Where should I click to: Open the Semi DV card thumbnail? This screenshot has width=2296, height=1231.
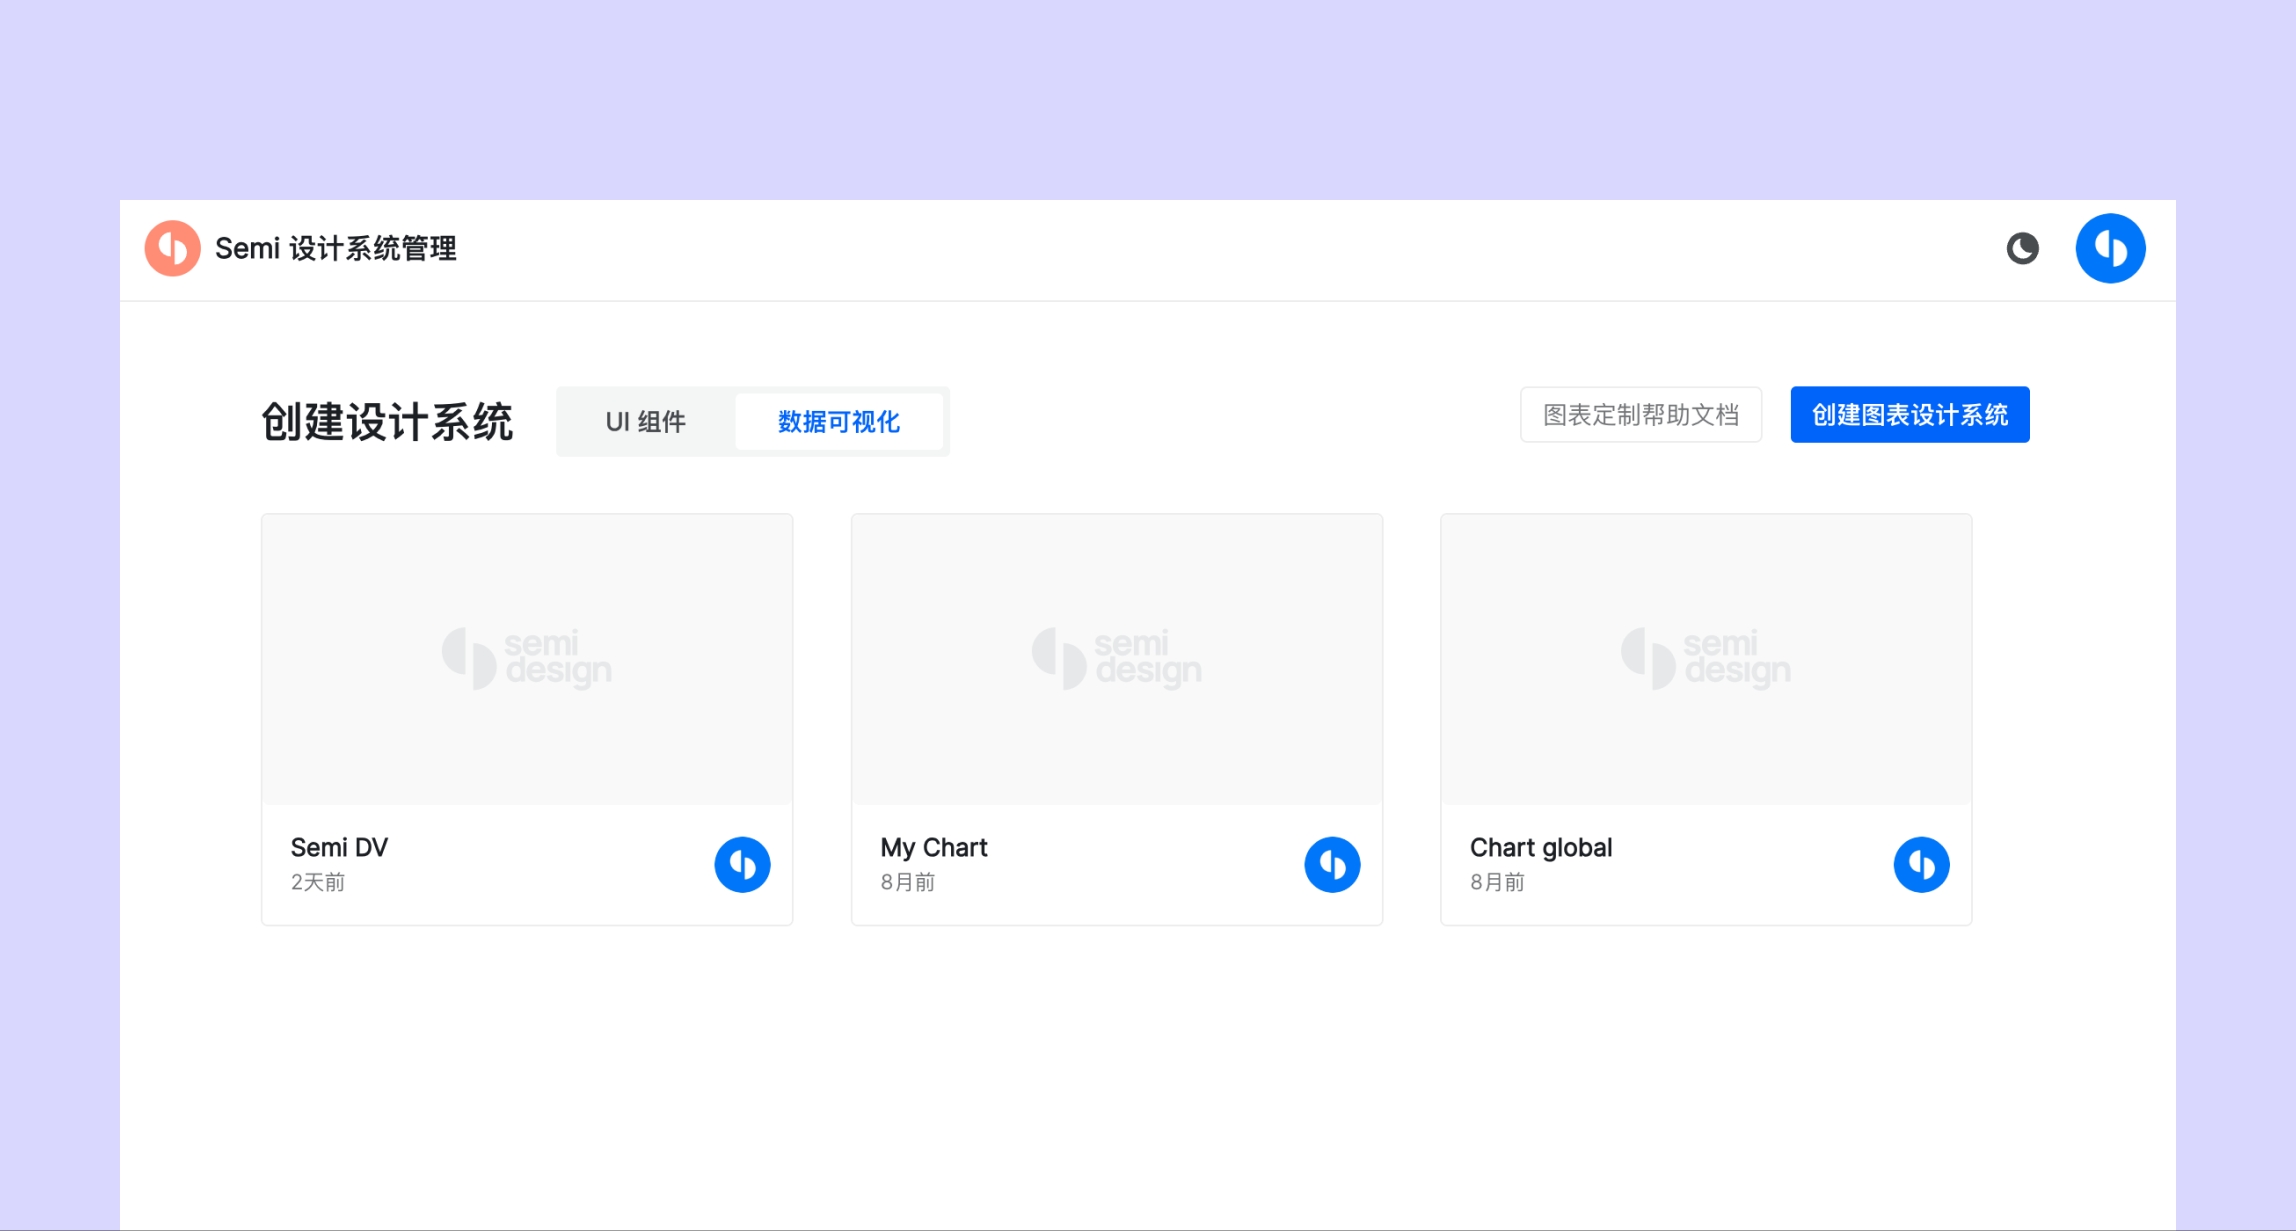coord(527,660)
